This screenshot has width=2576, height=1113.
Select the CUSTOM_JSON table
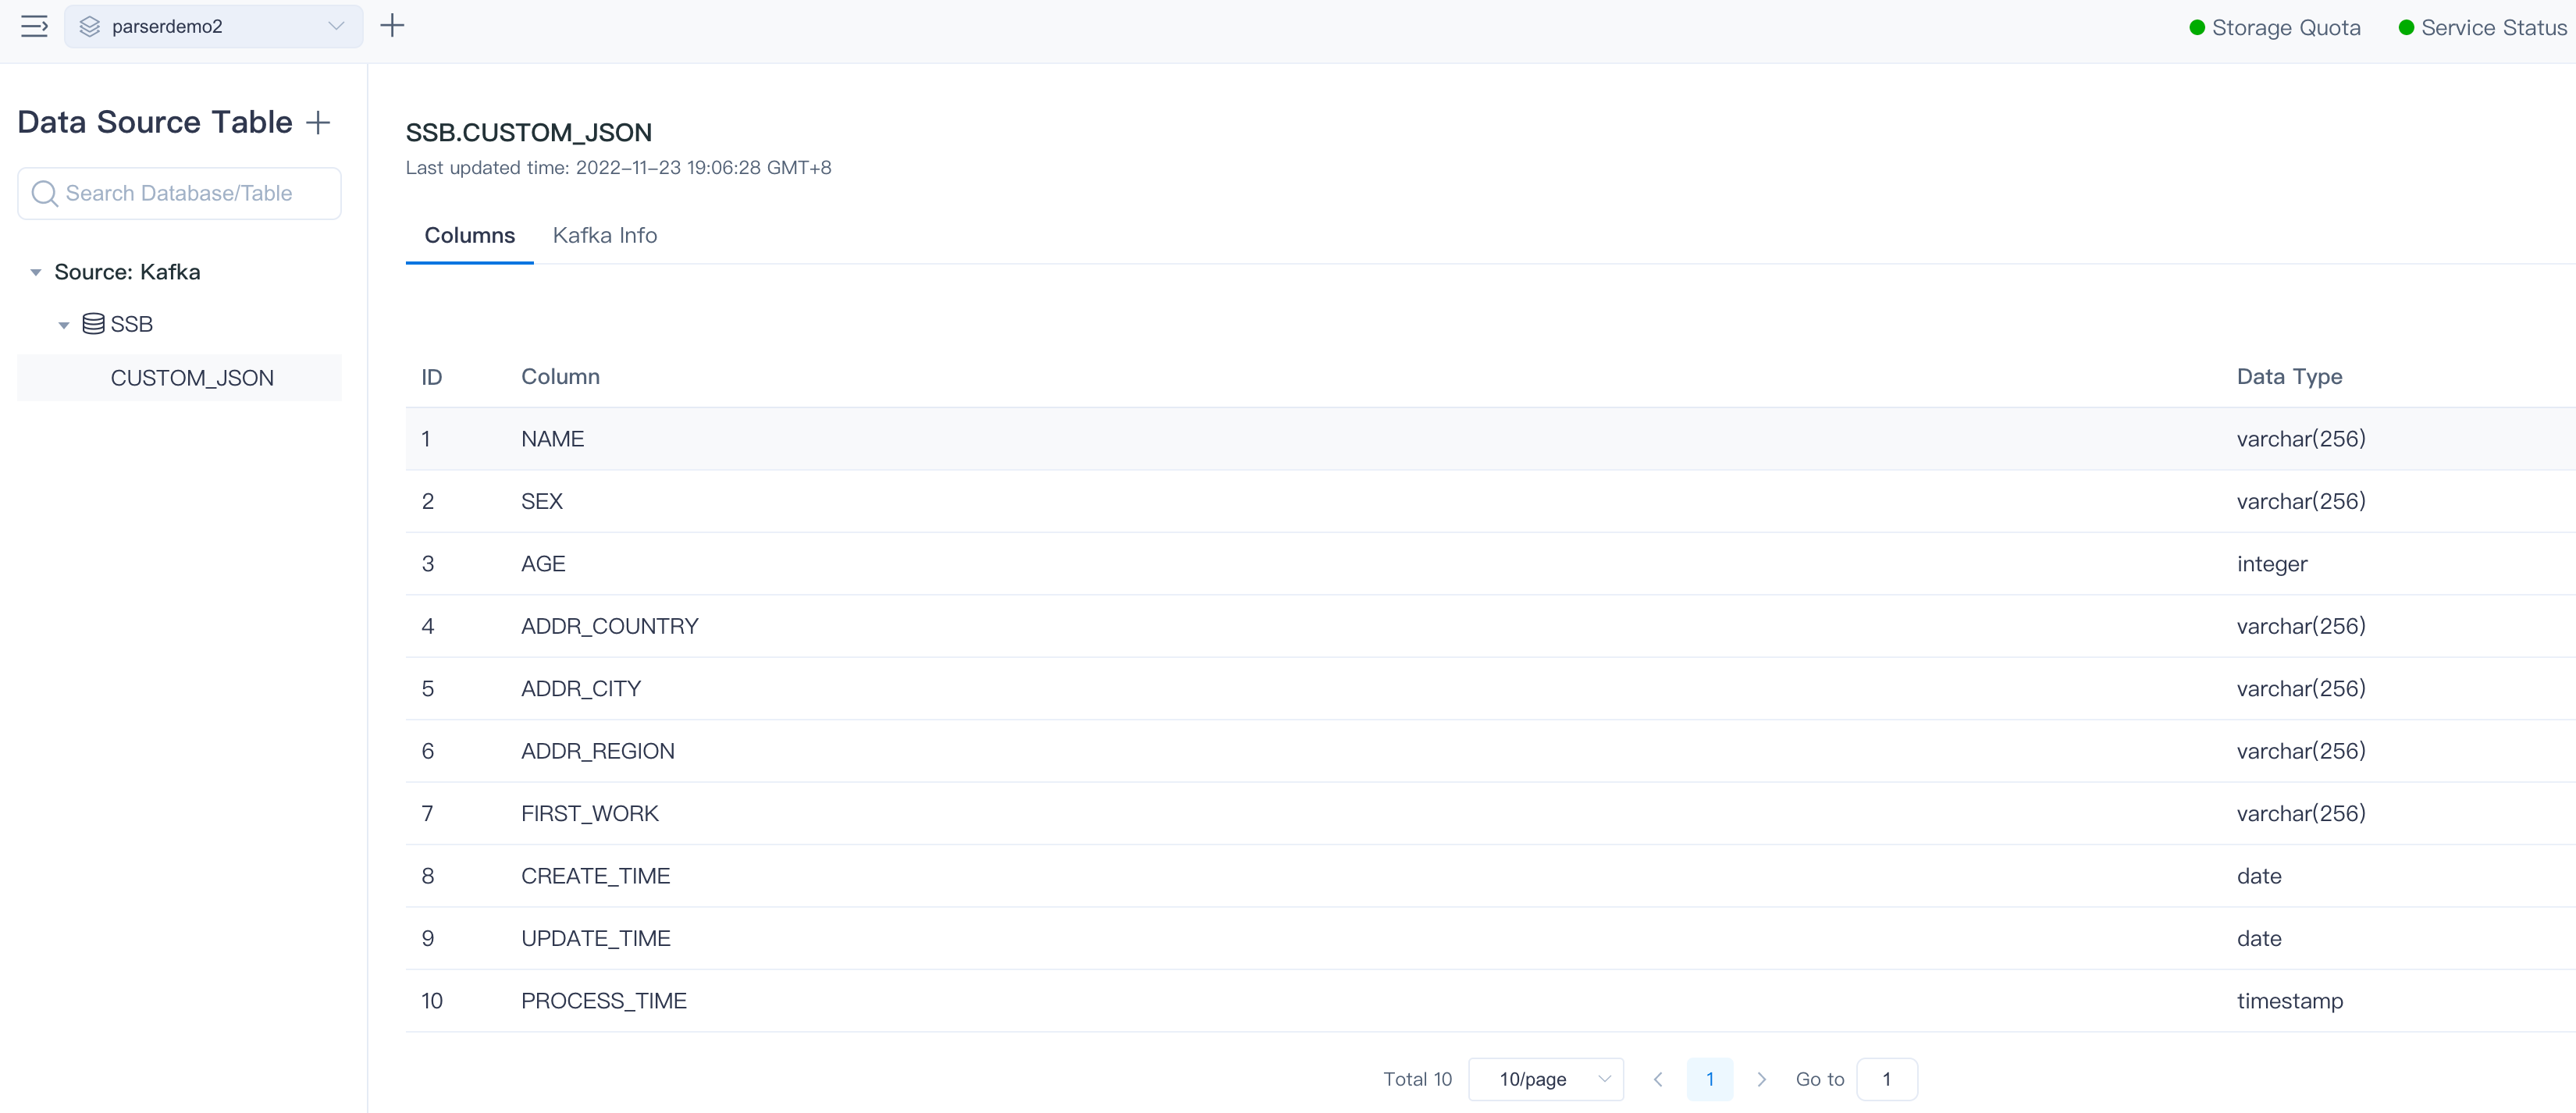[x=192, y=378]
